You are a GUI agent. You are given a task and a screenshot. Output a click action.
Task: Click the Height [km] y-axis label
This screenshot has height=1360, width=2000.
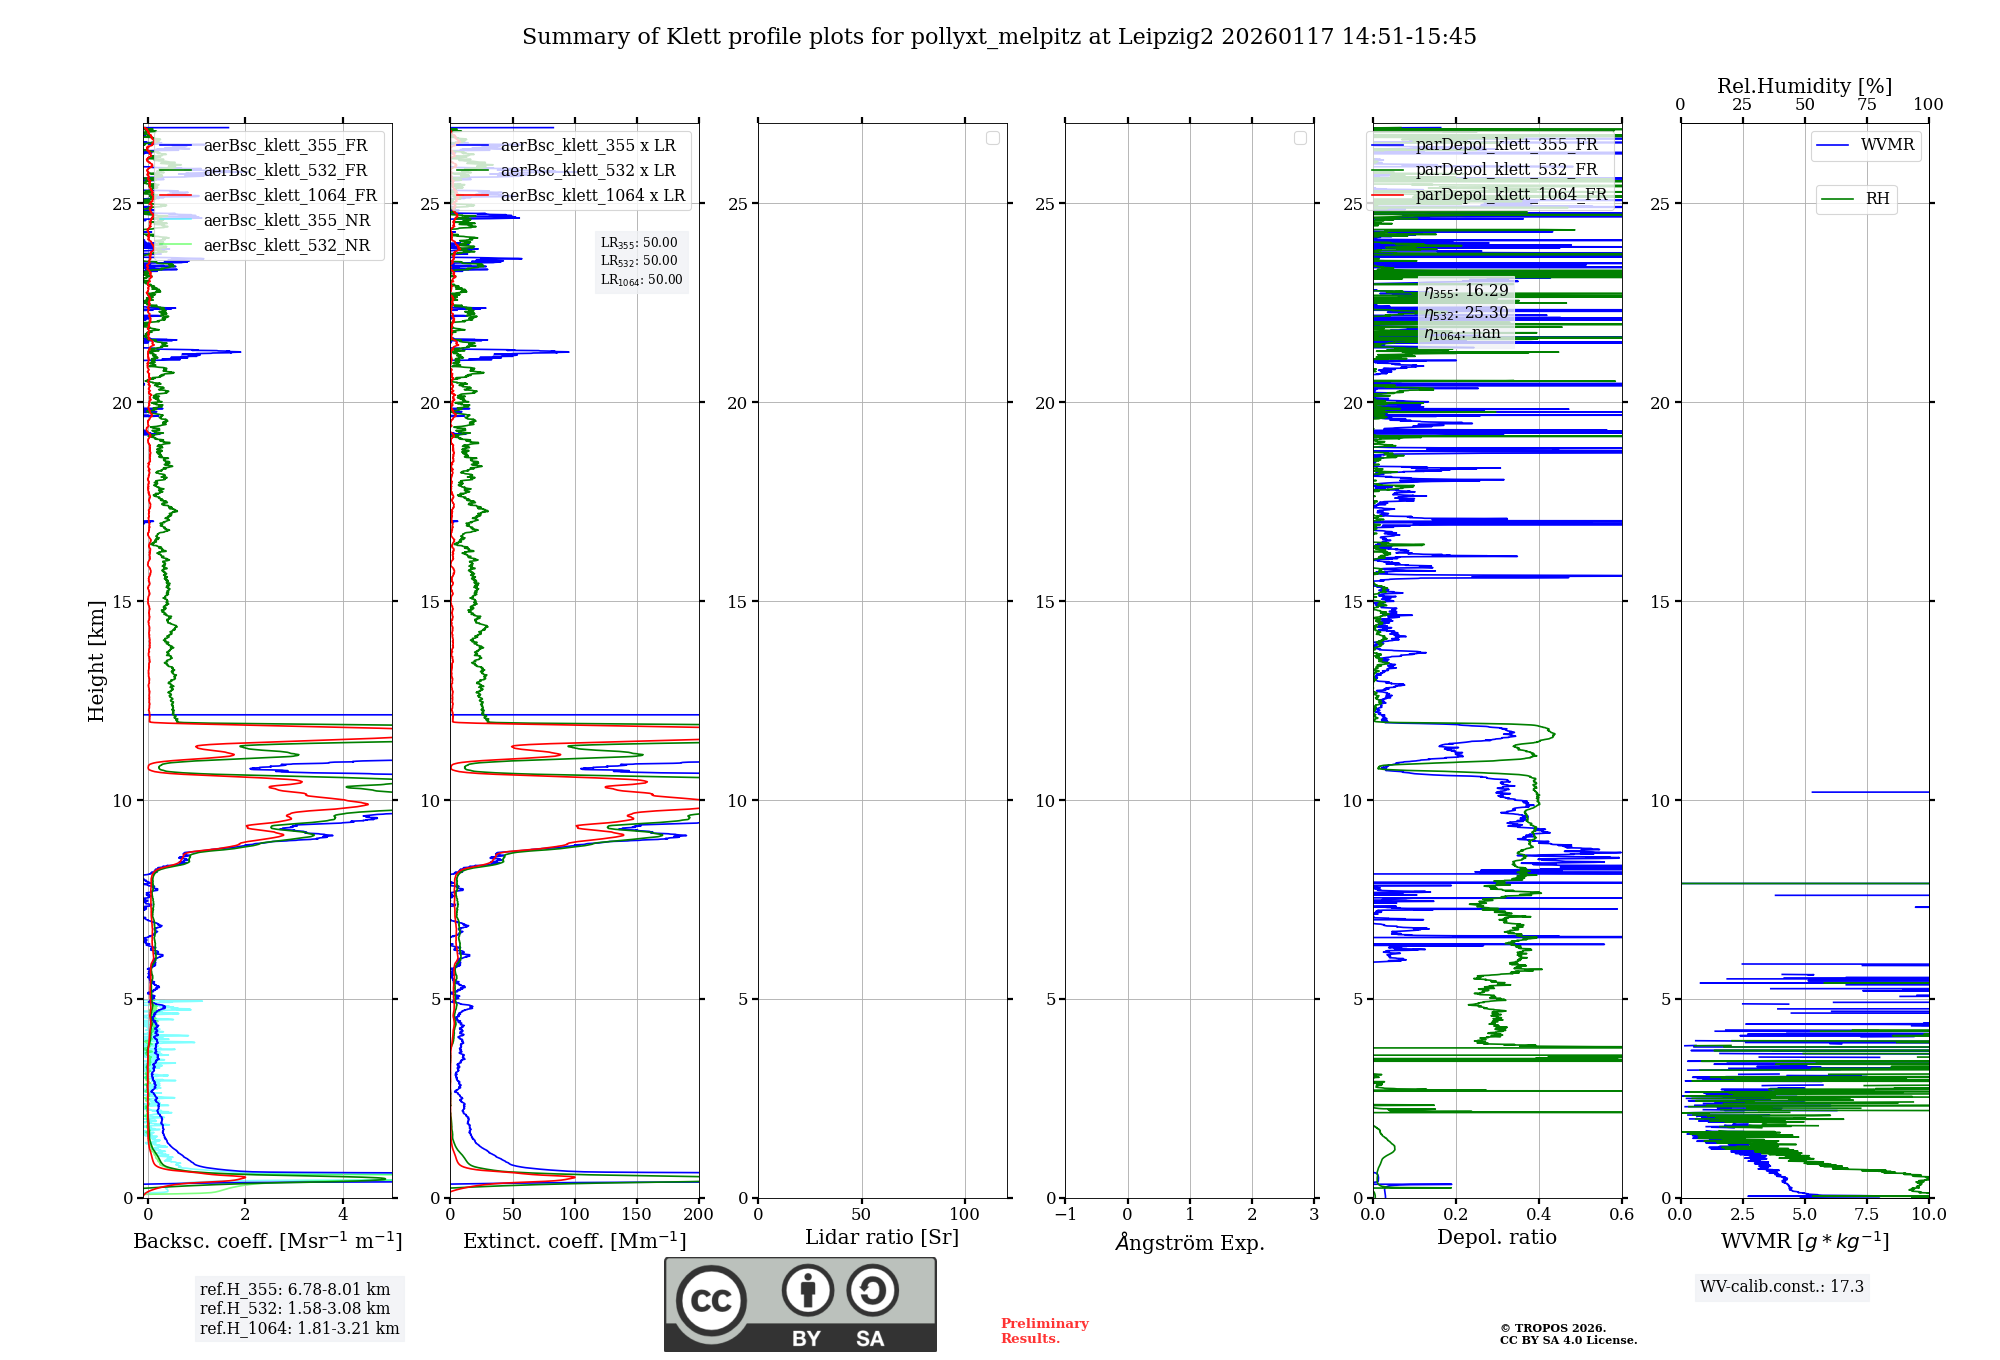pos(96,660)
